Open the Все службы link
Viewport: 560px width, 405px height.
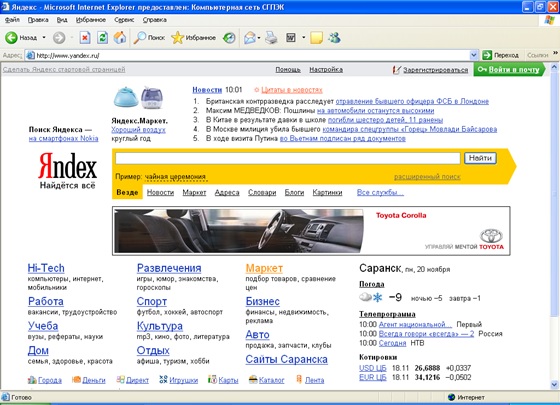(x=380, y=192)
